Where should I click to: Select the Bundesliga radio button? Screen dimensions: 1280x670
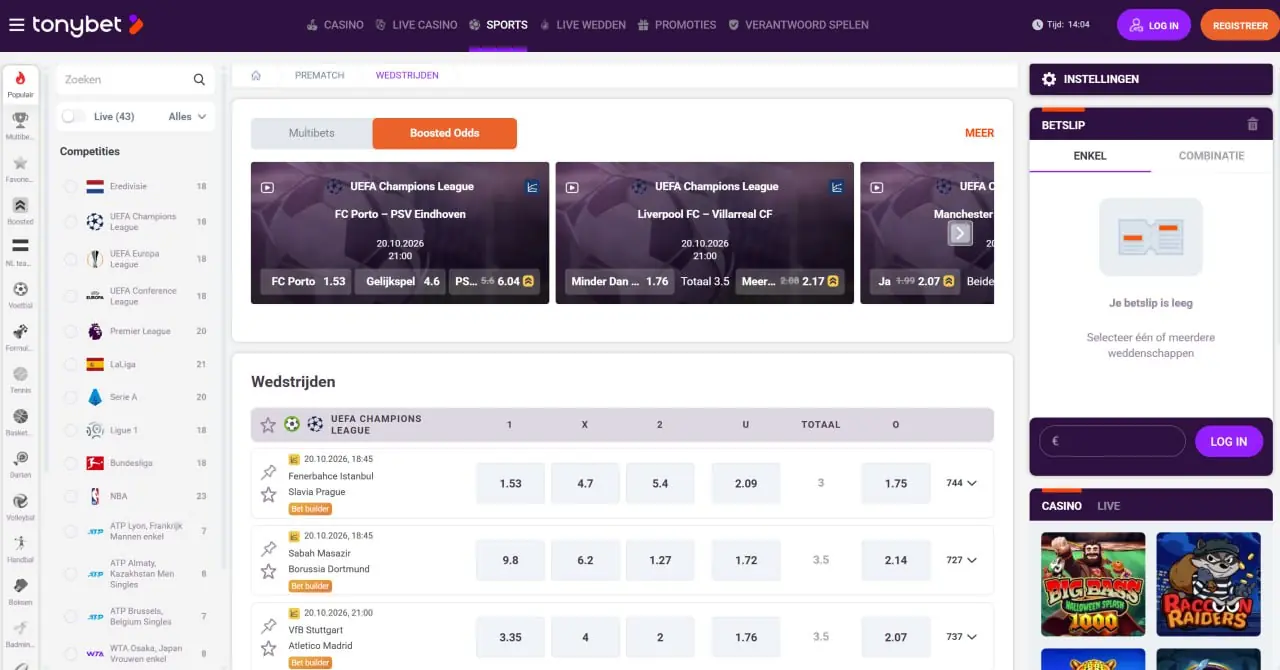pyautogui.click(x=70, y=464)
